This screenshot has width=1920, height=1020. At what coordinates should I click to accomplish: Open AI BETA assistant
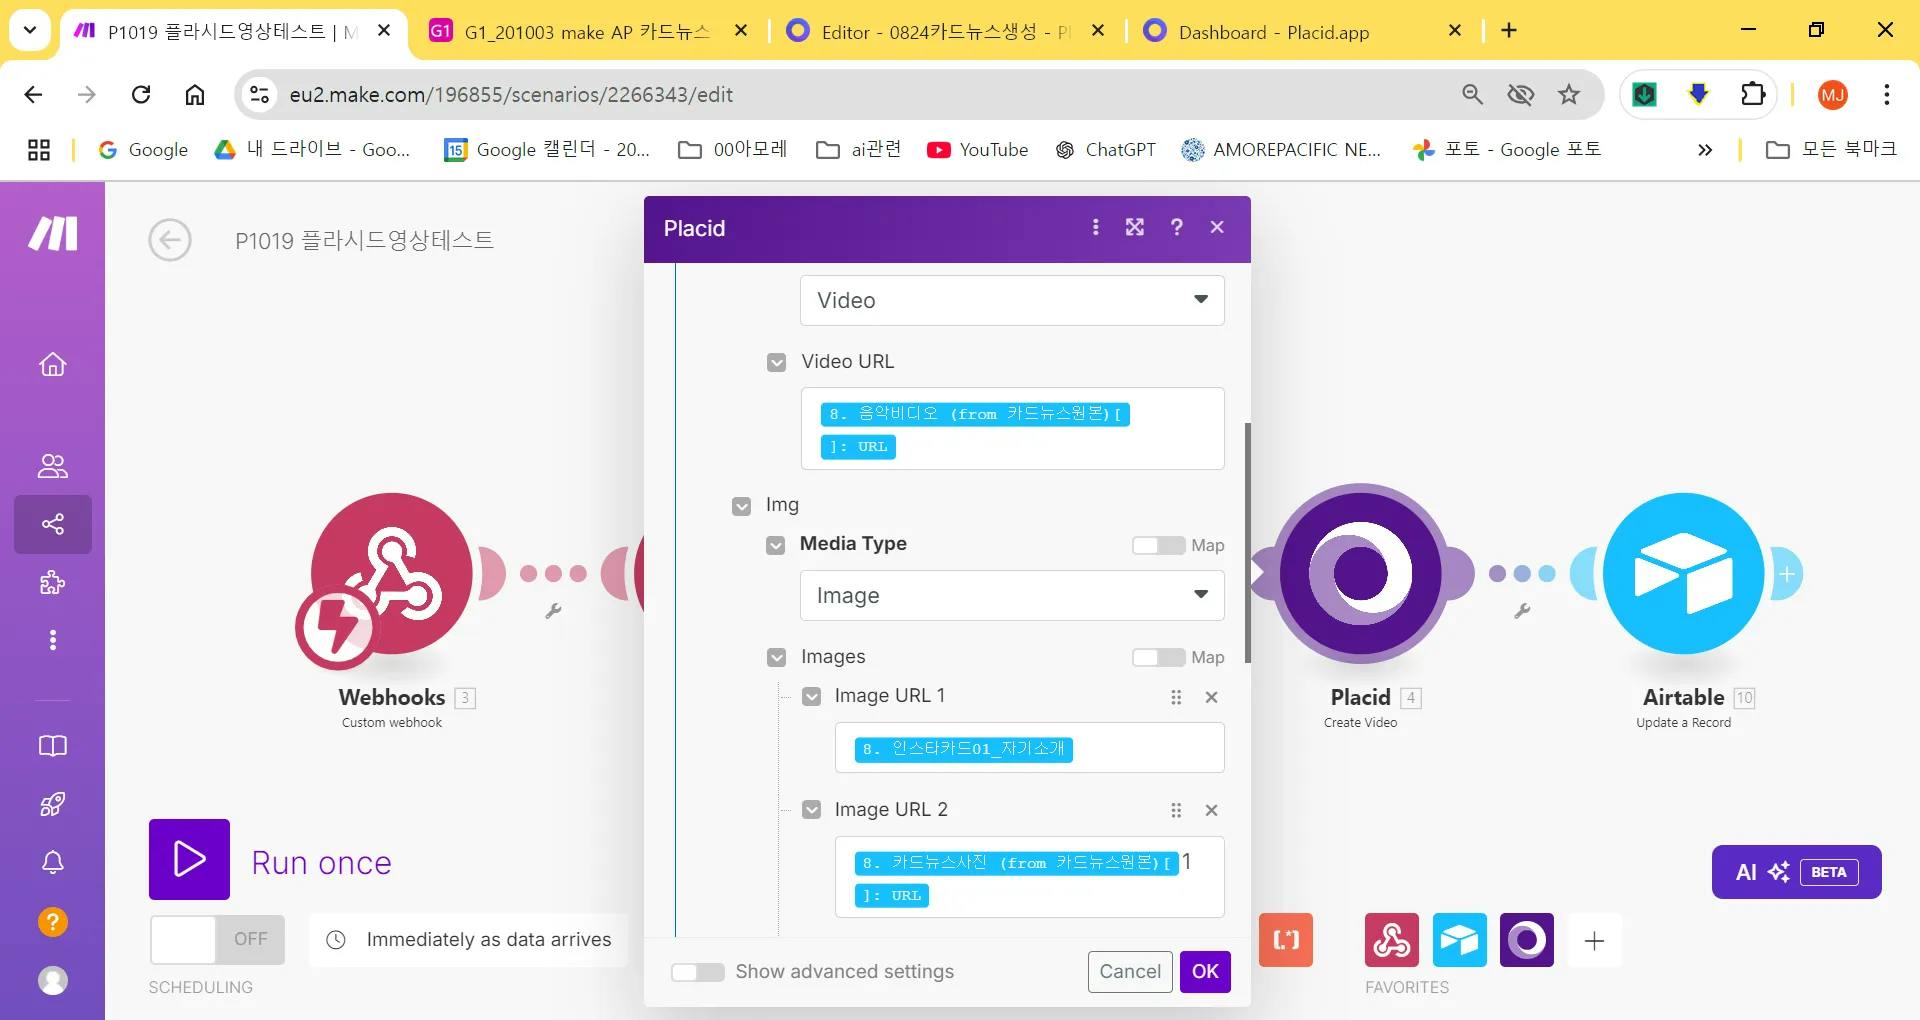click(1797, 872)
